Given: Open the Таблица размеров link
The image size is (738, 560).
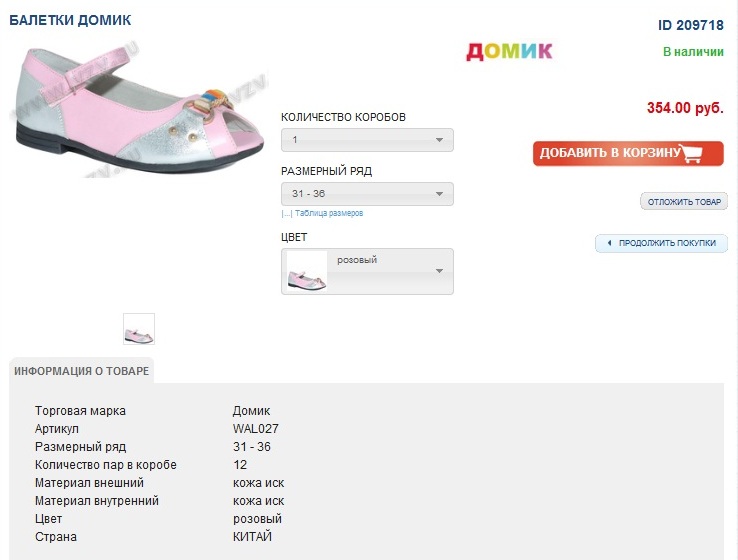Looking at the screenshot, I should click(328, 214).
